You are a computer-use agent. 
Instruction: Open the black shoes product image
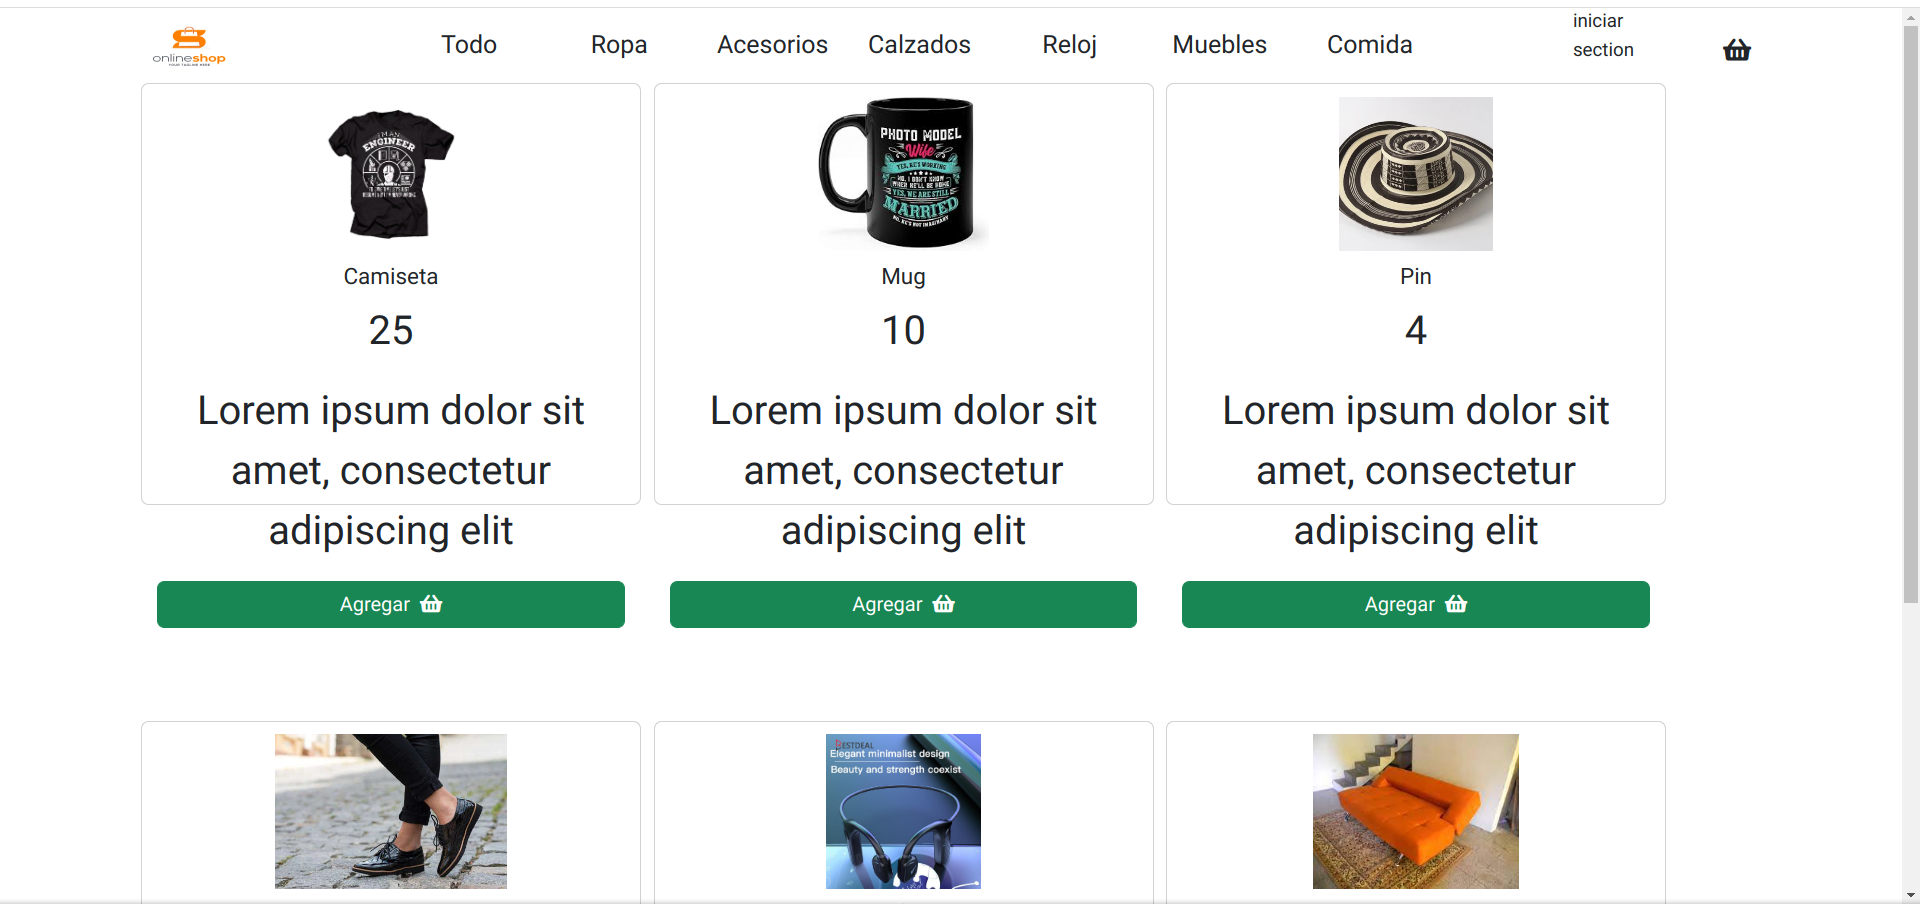coord(391,811)
